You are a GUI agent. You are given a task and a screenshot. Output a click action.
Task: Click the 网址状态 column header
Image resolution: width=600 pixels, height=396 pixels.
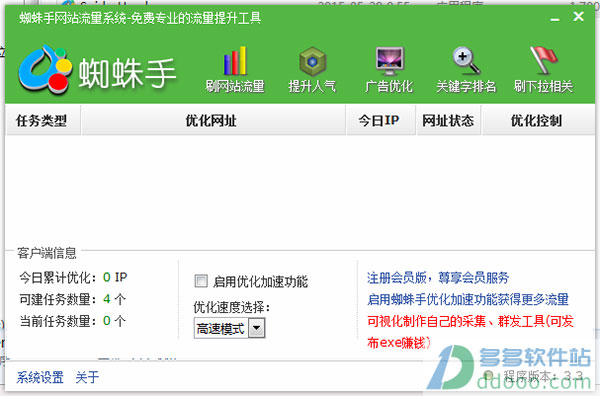coord(448,121)
